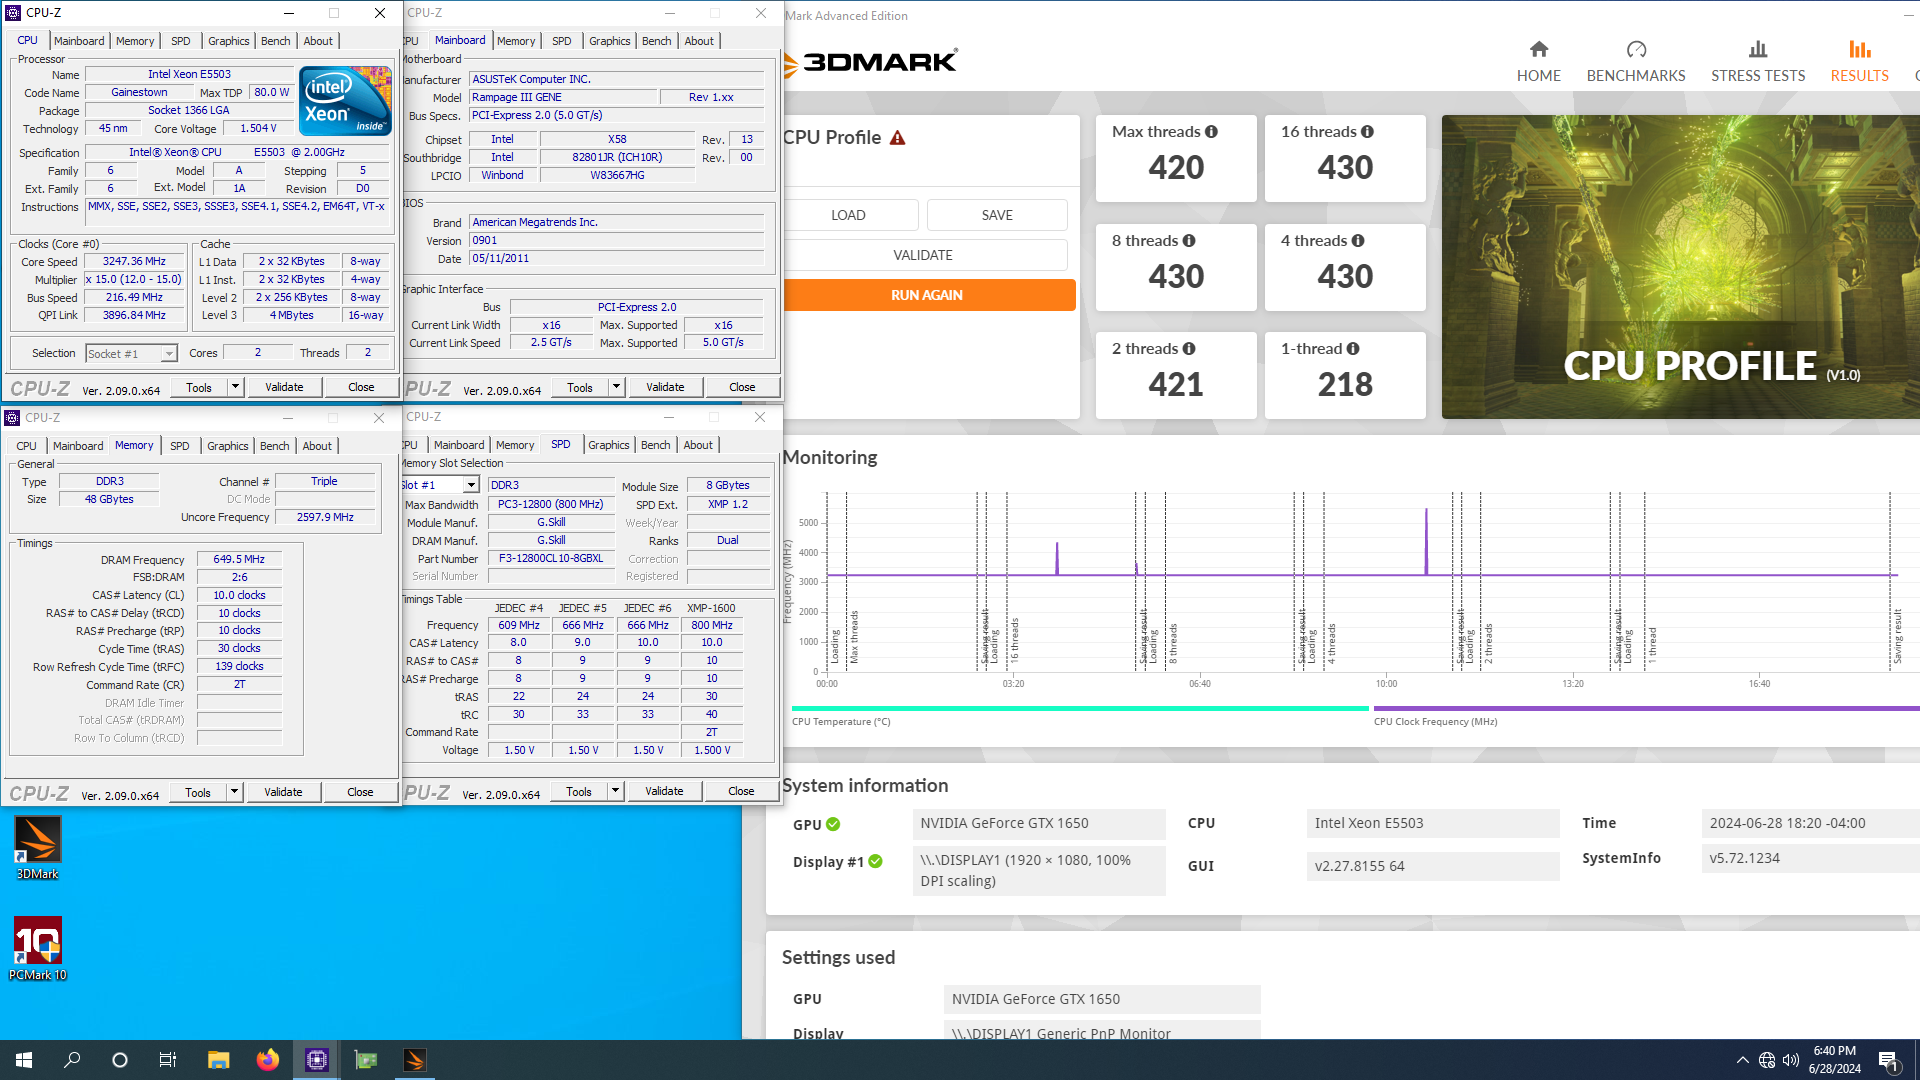
Task: Open the Results bar-chart icon in 3DMark
Action: [1859, 49]
